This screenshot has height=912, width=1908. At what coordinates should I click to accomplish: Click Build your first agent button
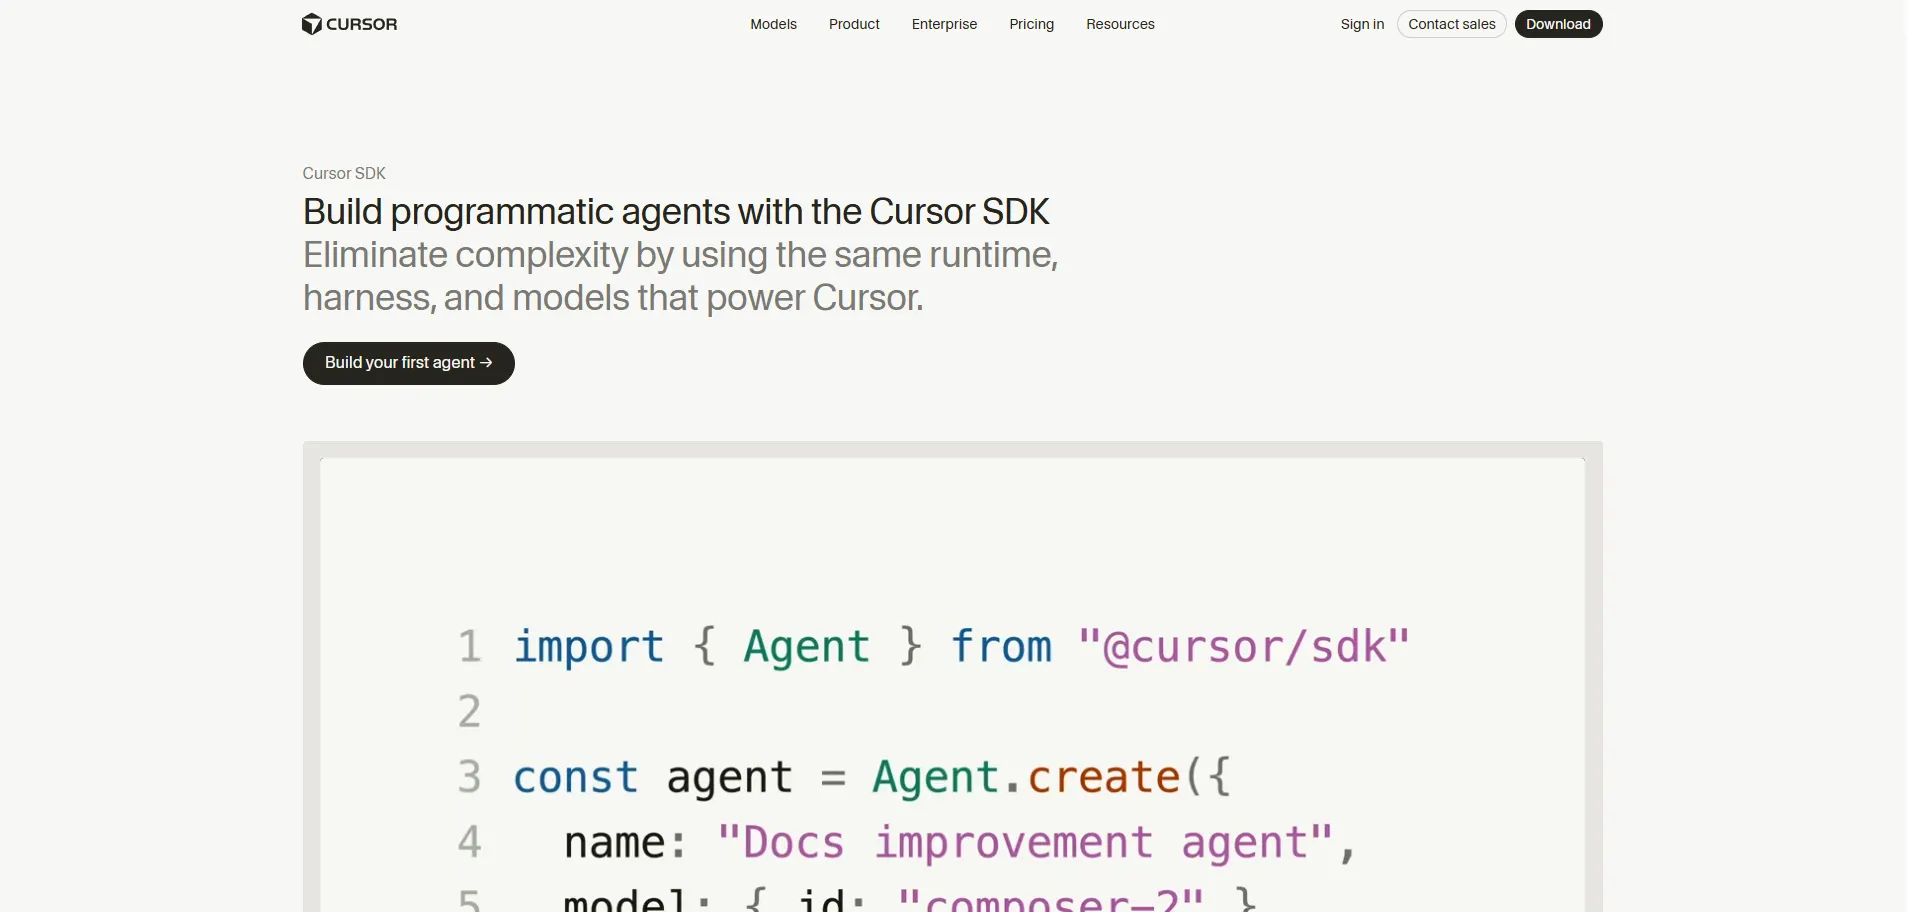click(408, 363)
